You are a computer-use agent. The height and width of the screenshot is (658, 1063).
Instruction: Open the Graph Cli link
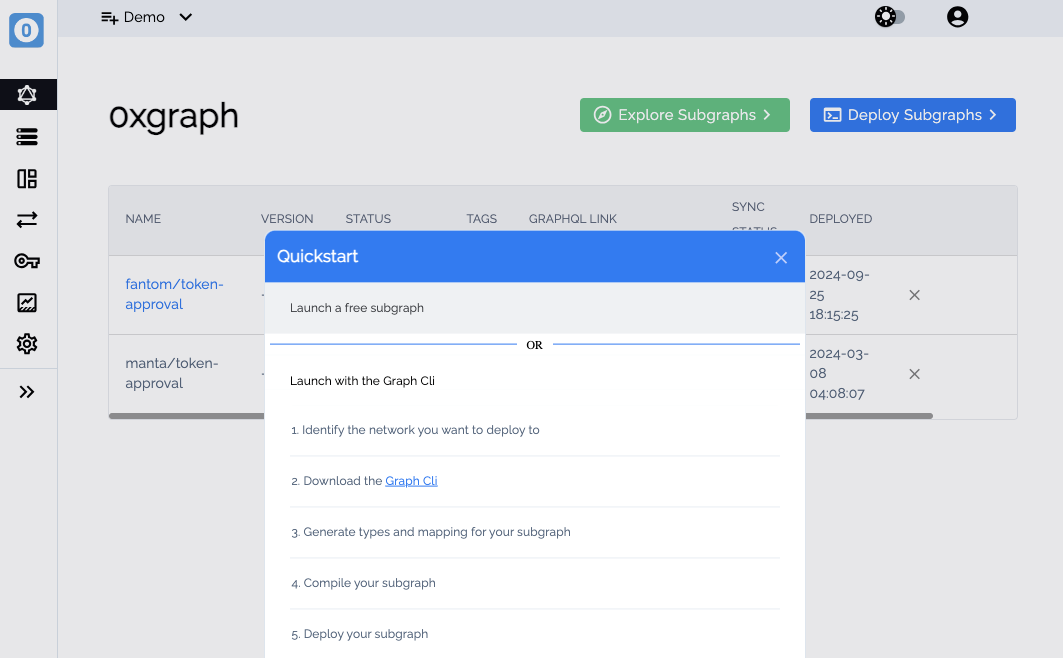411,480
